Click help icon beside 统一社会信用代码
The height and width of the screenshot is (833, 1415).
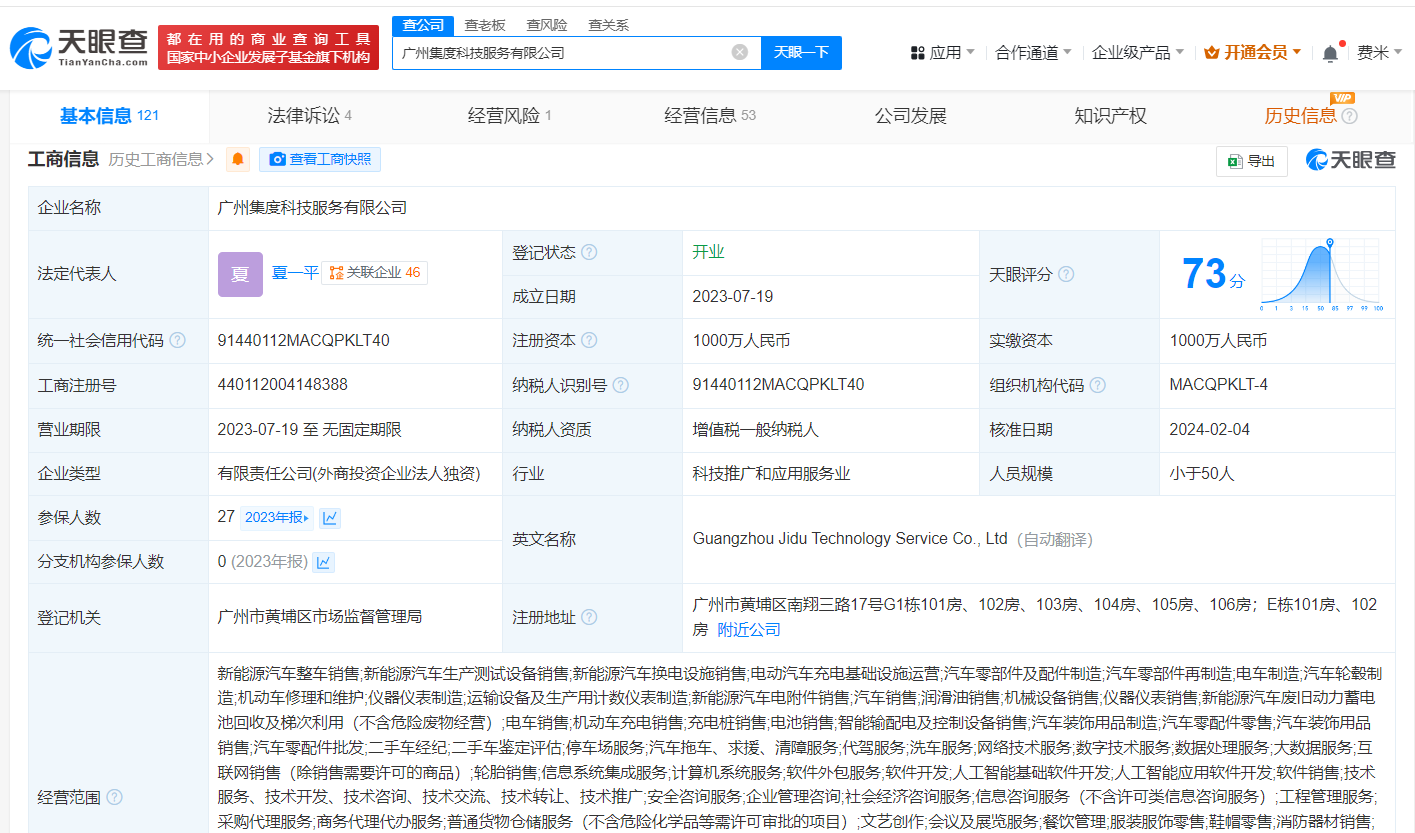(178, 341)
